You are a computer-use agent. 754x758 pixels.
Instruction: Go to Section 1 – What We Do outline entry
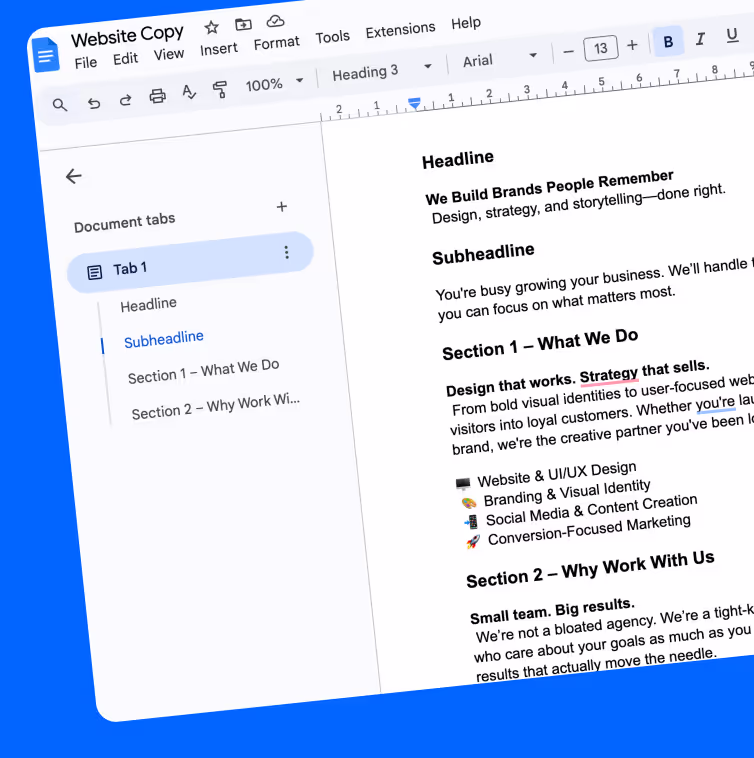(203, 371)
